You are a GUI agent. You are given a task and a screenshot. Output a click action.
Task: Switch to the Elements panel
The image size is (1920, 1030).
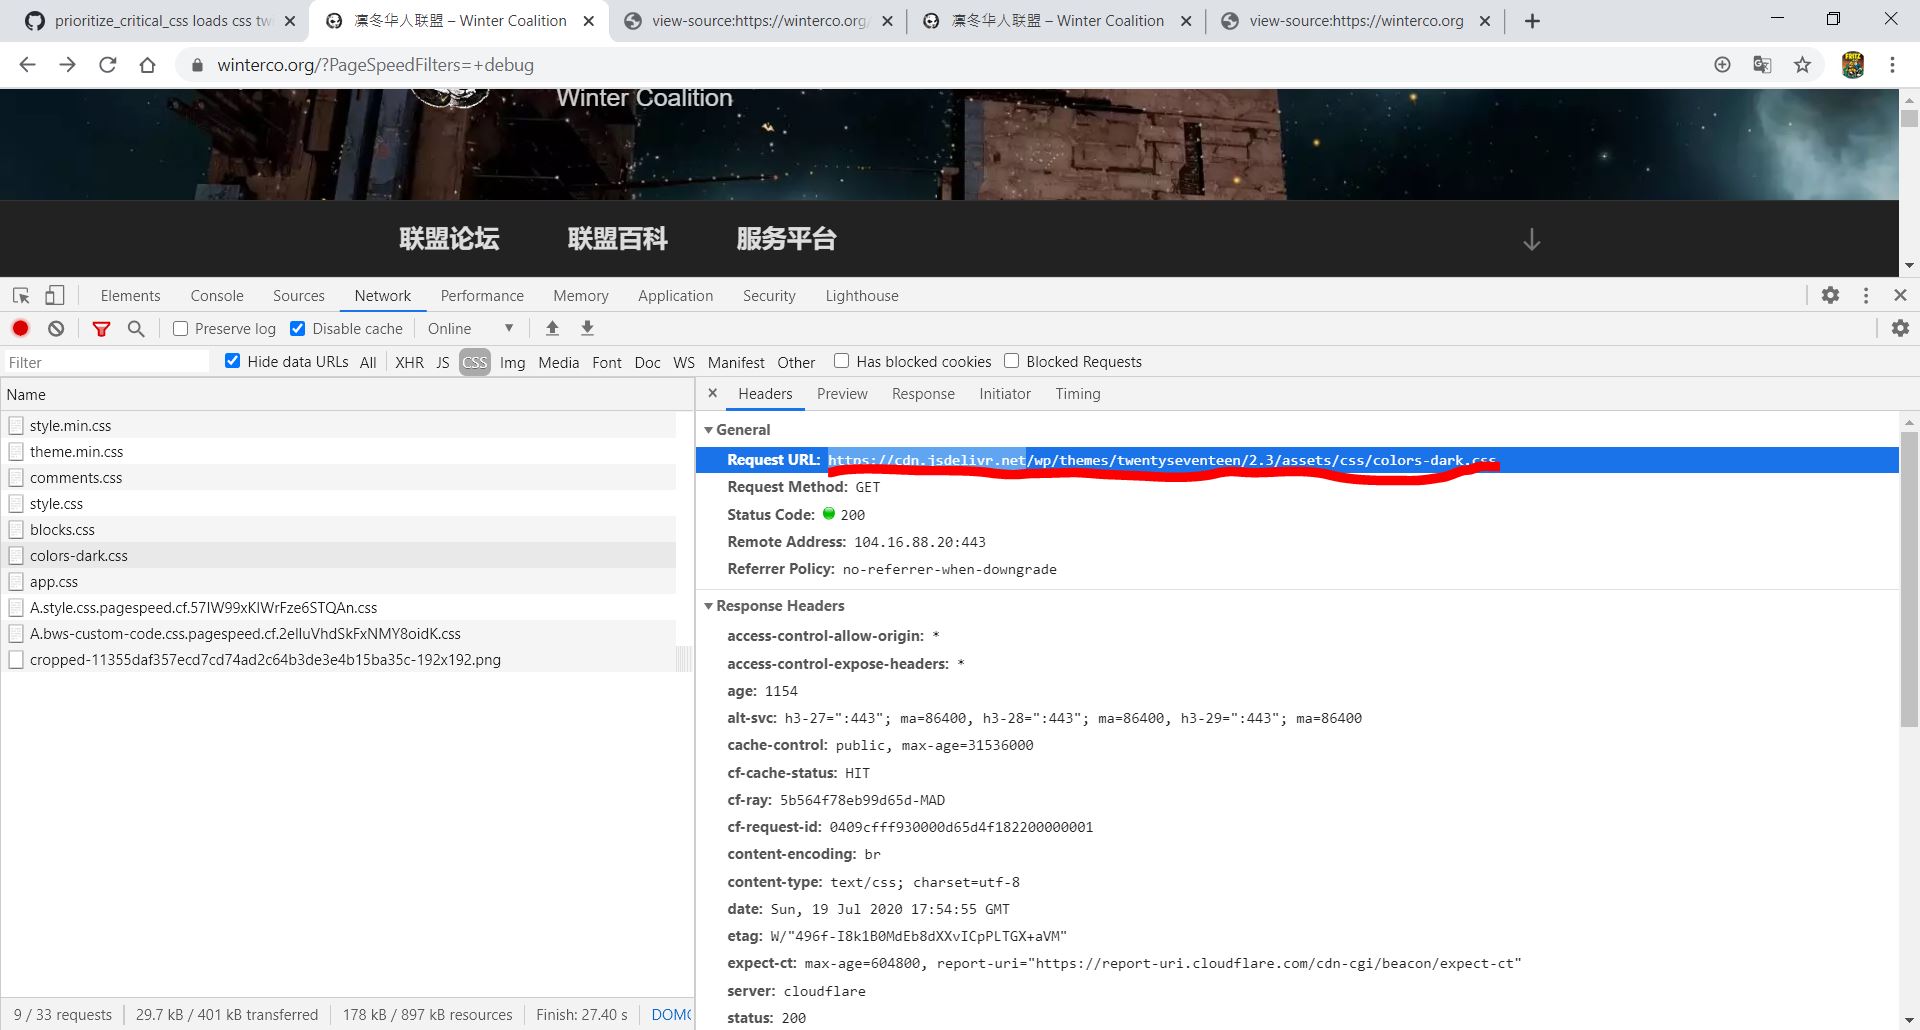(130, 296)
